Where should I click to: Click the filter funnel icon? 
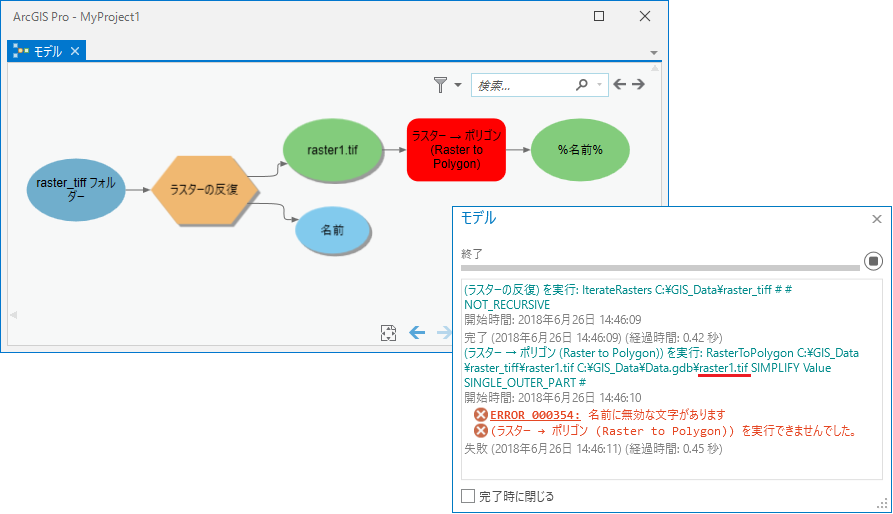point(440,85)
